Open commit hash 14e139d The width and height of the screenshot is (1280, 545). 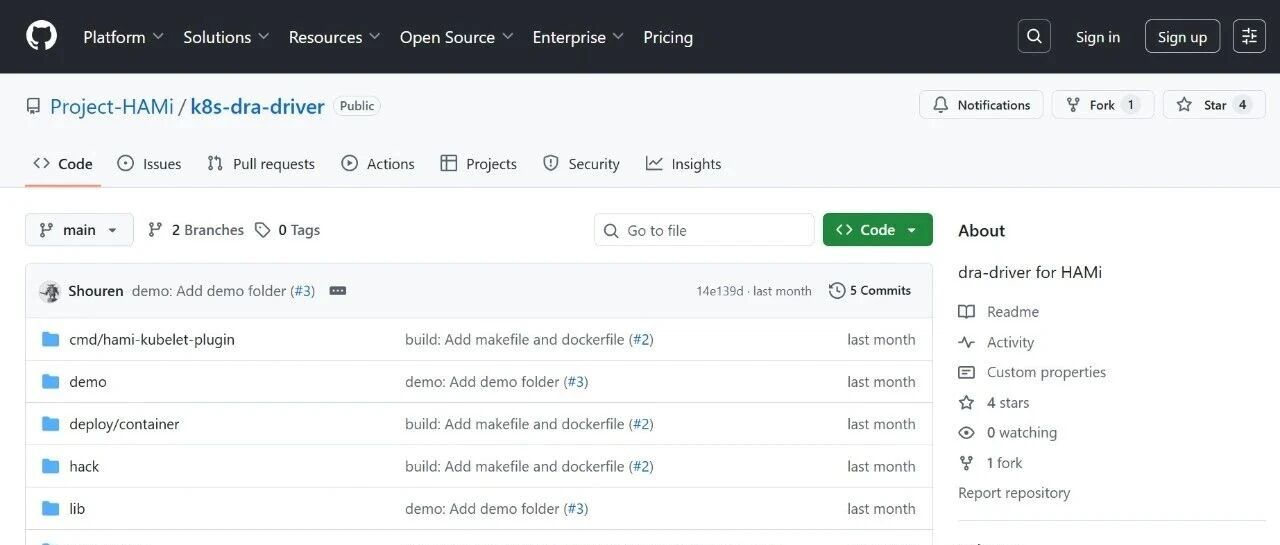click(x=720, y=291)
